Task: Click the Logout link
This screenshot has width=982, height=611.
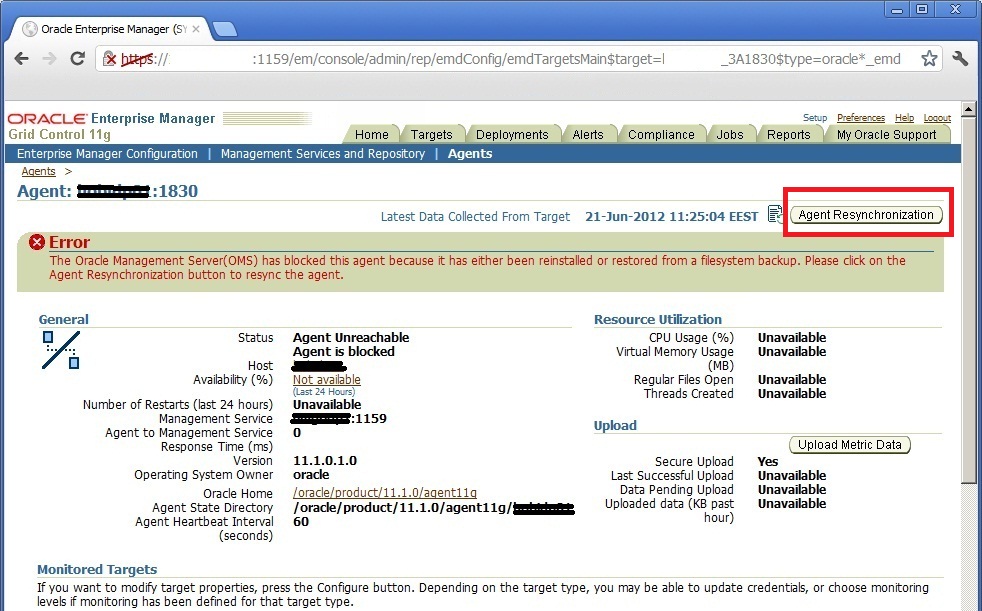Action: point(937,118)
